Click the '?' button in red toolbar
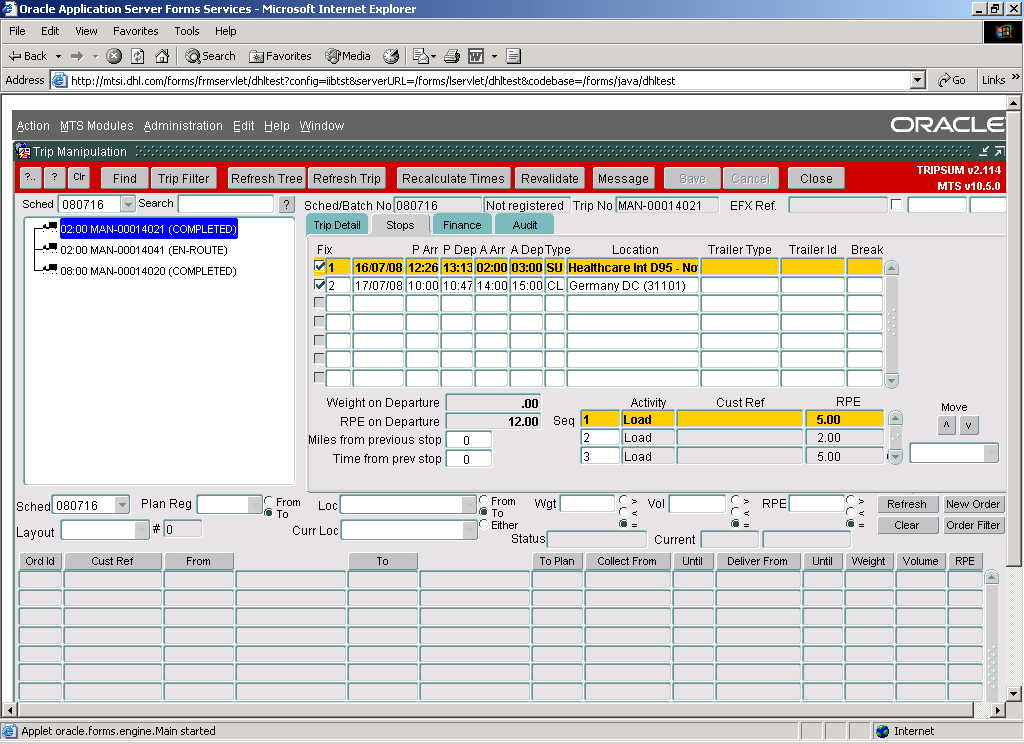Screen dimensions: 1024x744 (55, 178)
